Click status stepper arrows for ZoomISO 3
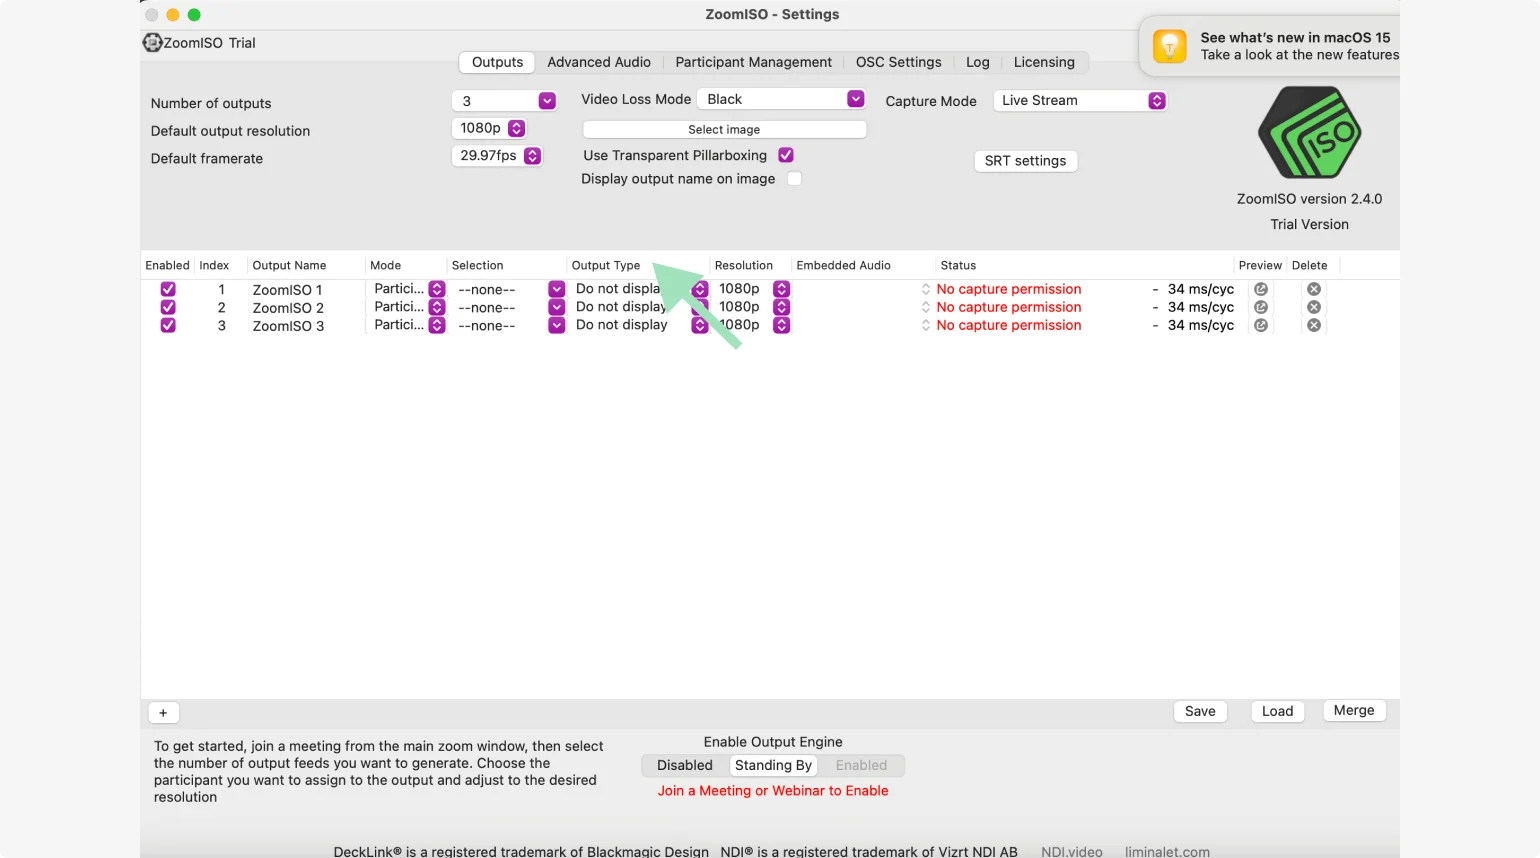The image size is (1540, 858). (x=926, y=325)
